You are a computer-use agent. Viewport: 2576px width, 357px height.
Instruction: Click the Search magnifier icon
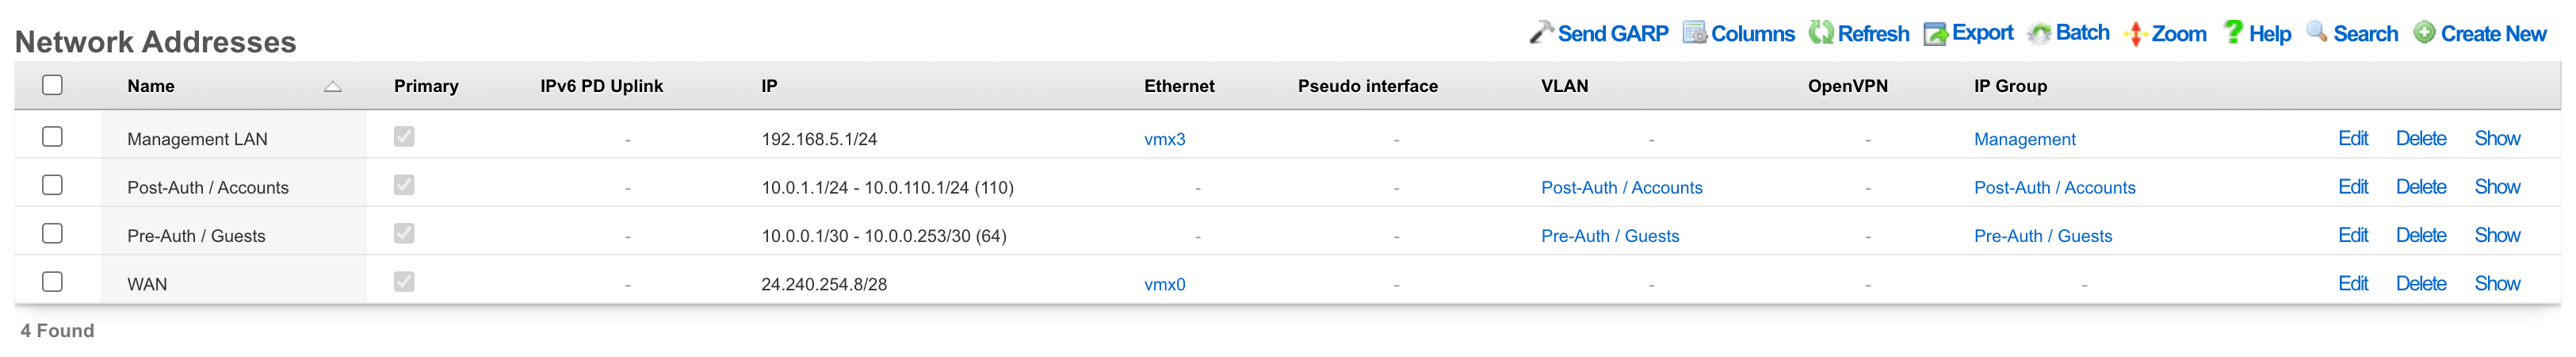pos(2317,32)
